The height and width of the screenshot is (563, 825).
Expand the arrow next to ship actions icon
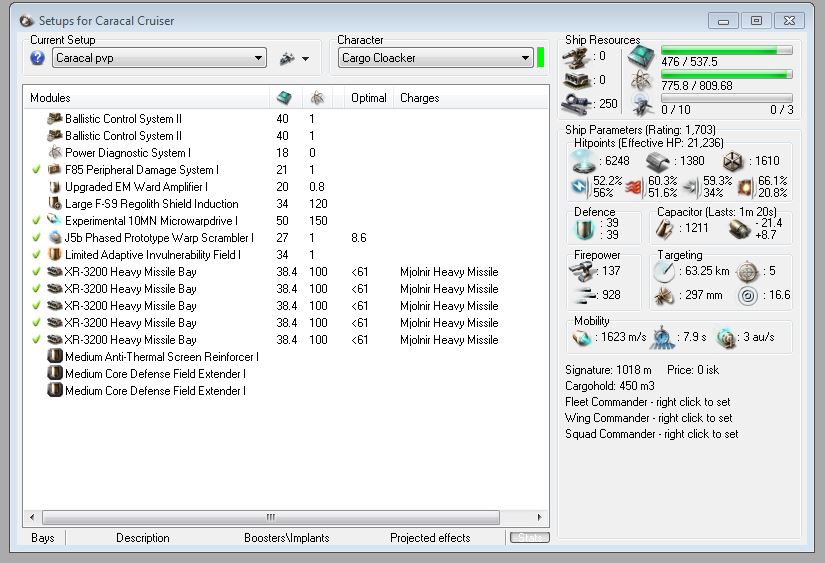point(306,59)
